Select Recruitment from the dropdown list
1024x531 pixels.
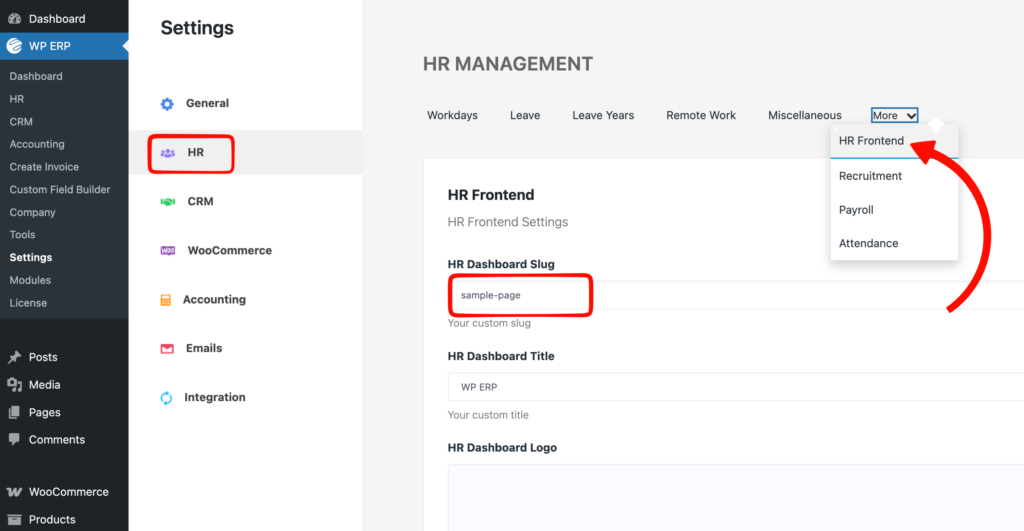[x=870, y=176]
